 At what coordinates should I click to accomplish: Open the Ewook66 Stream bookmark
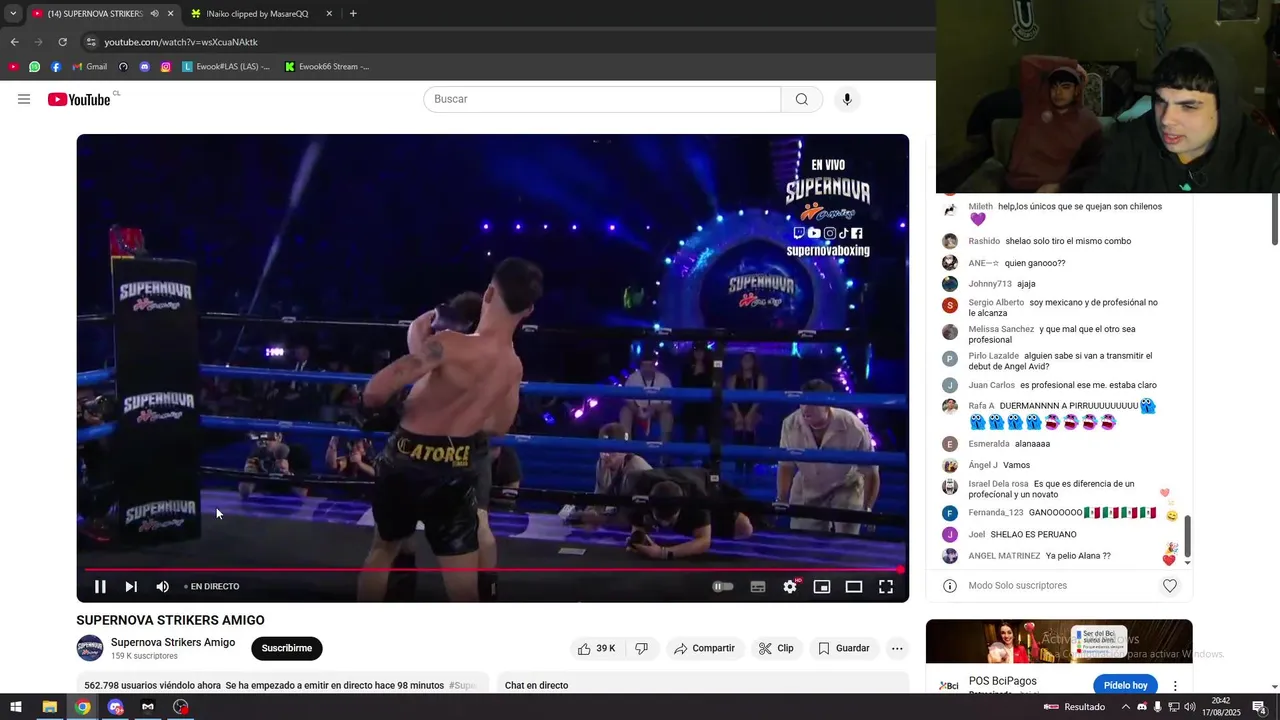pos(327,67)
